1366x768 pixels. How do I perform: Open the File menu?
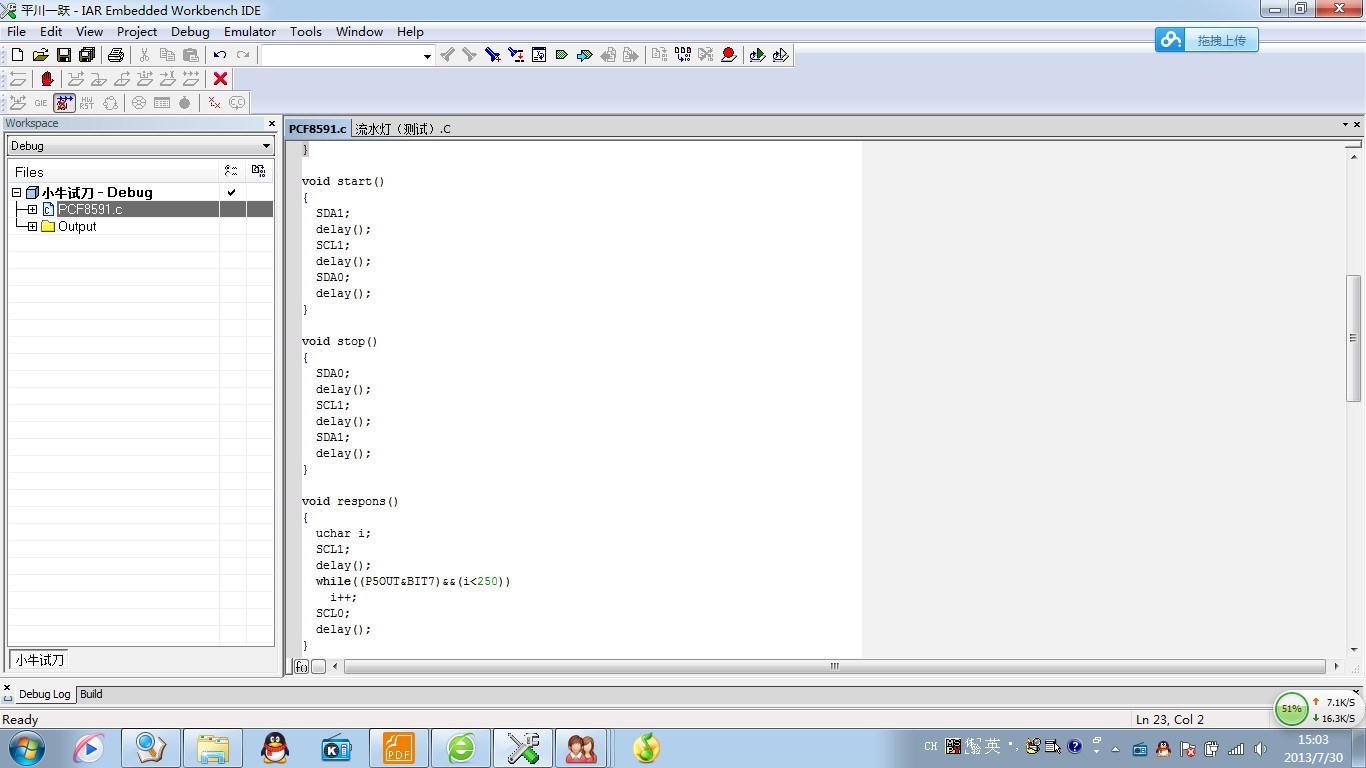17,32
